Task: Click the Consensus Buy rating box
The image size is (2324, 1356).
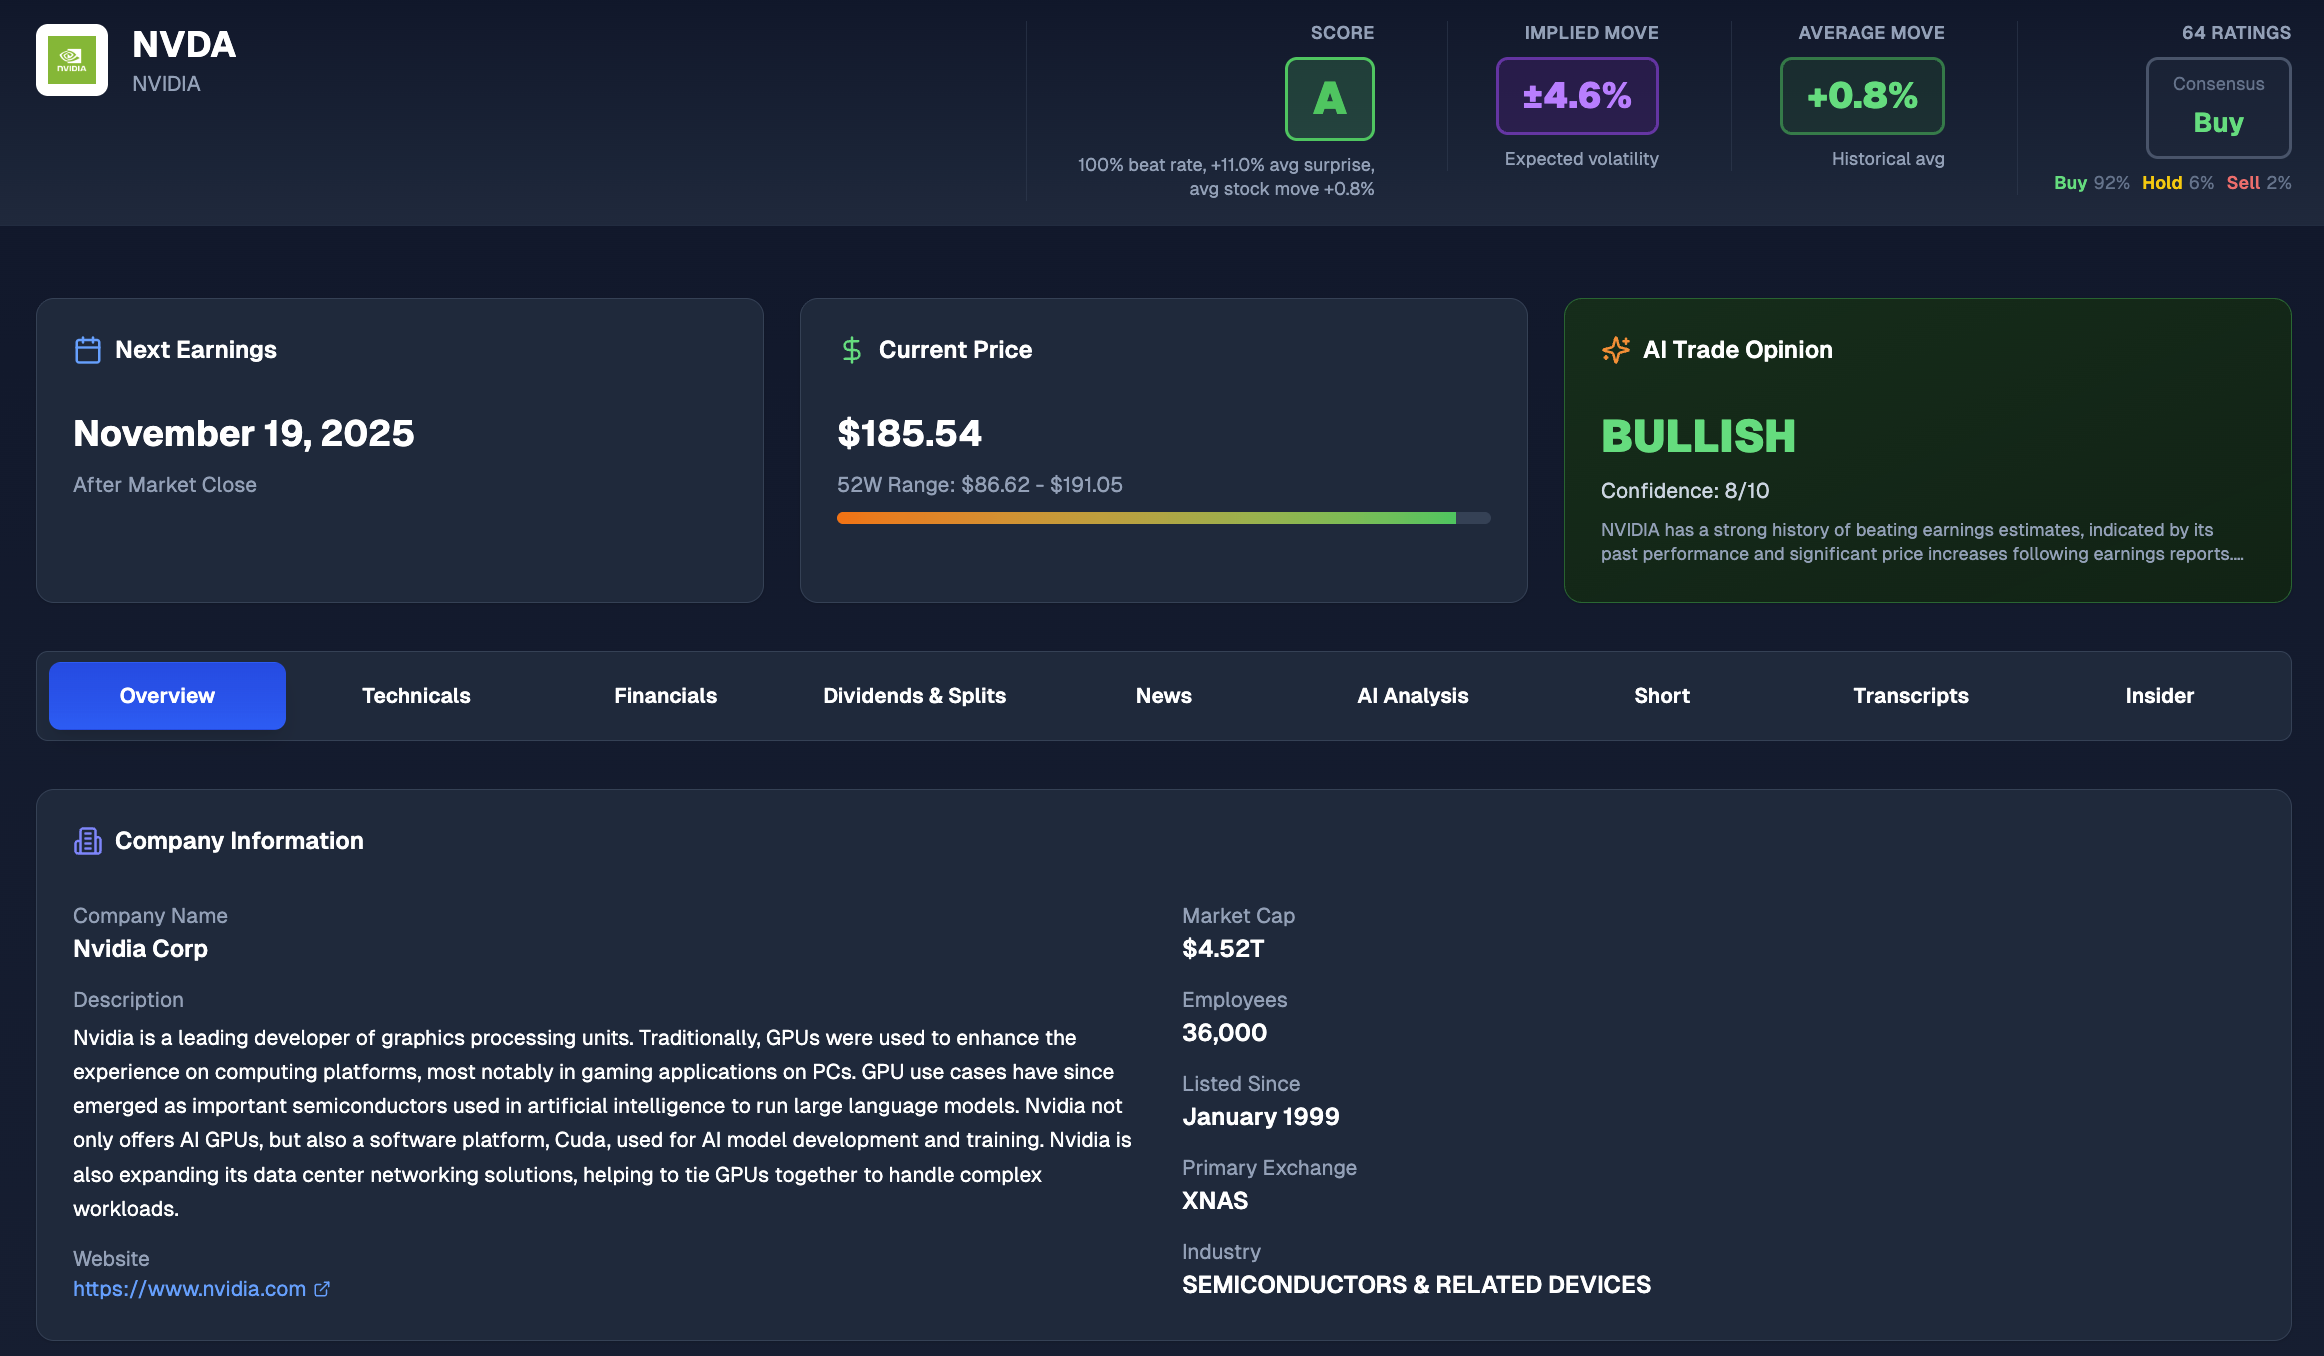Action: (2218, 107)
